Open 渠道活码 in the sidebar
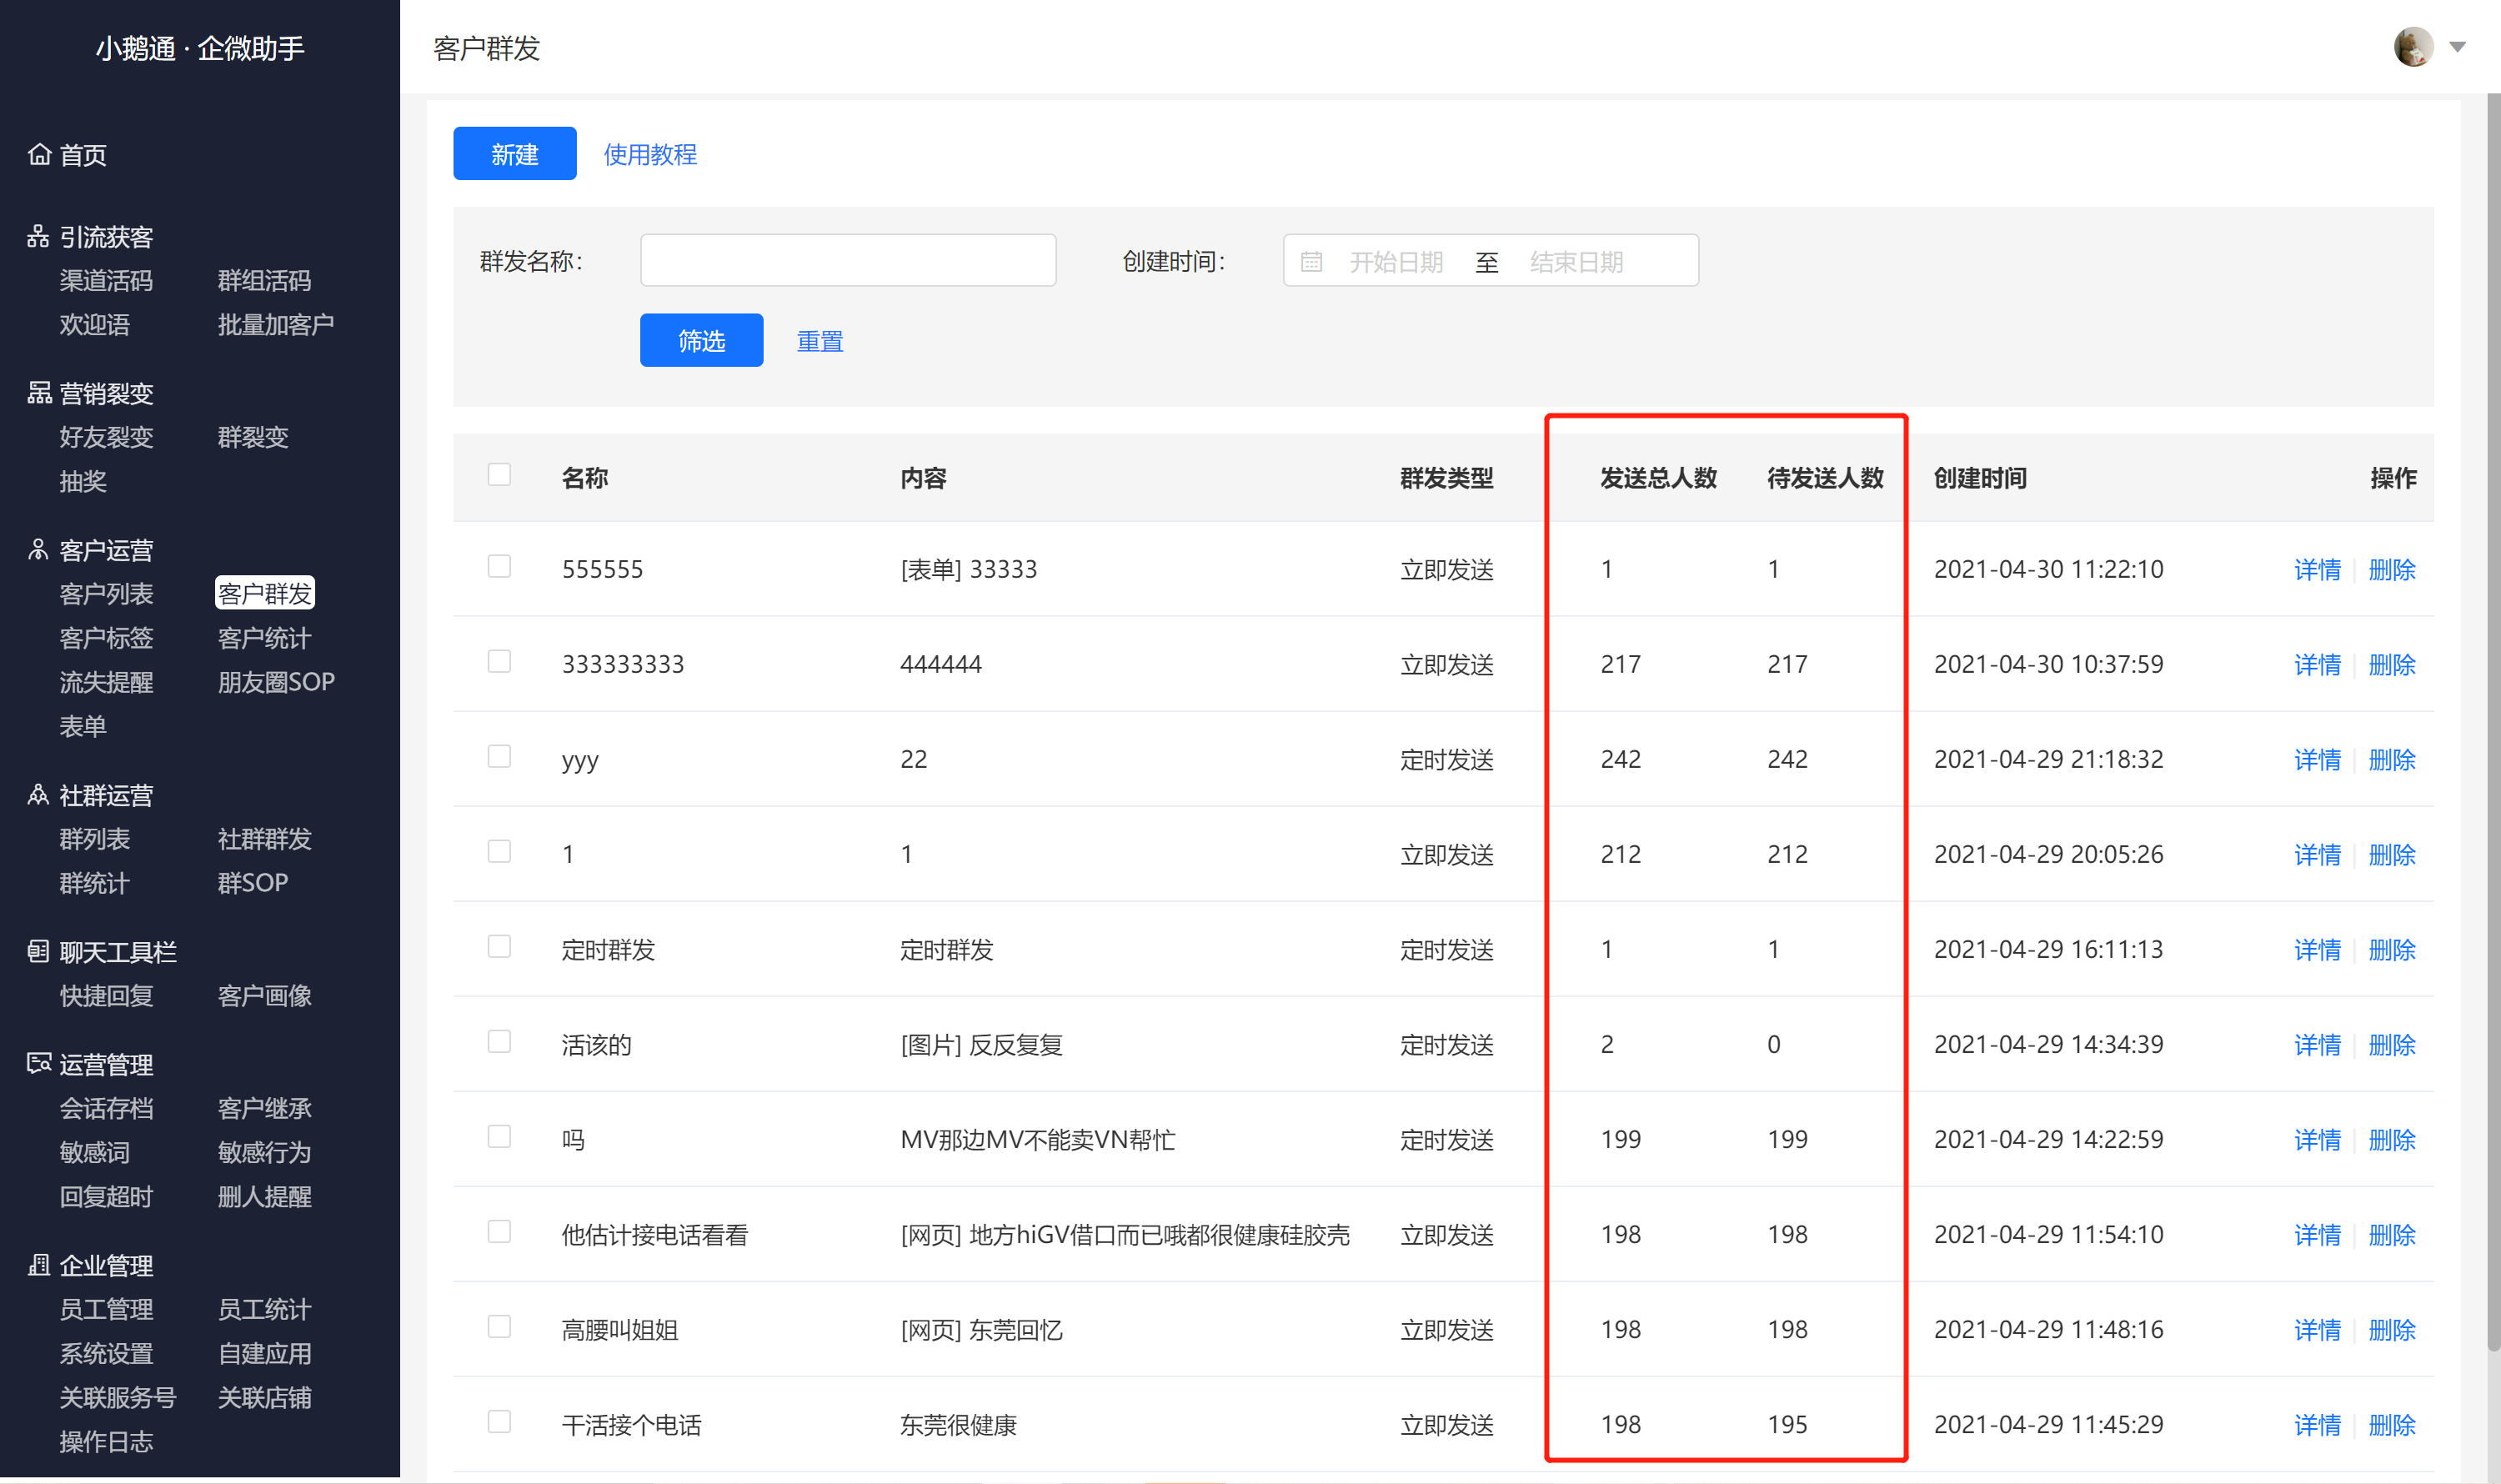The image size is (2501, 1484). coord(106,280)
